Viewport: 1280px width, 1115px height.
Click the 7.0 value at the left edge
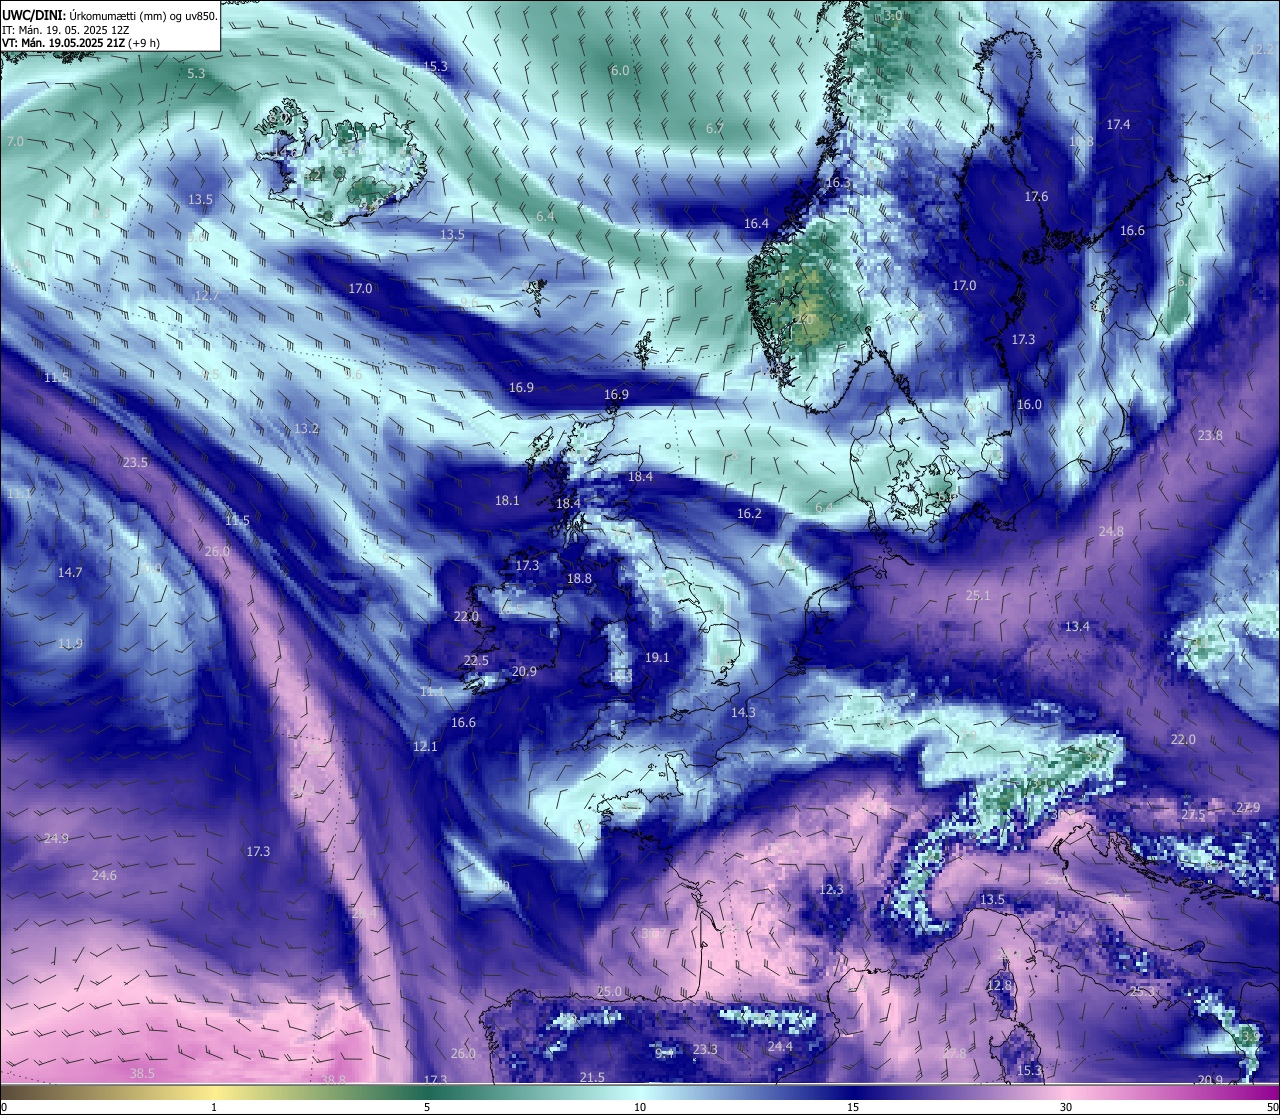(x=15, y=142)
